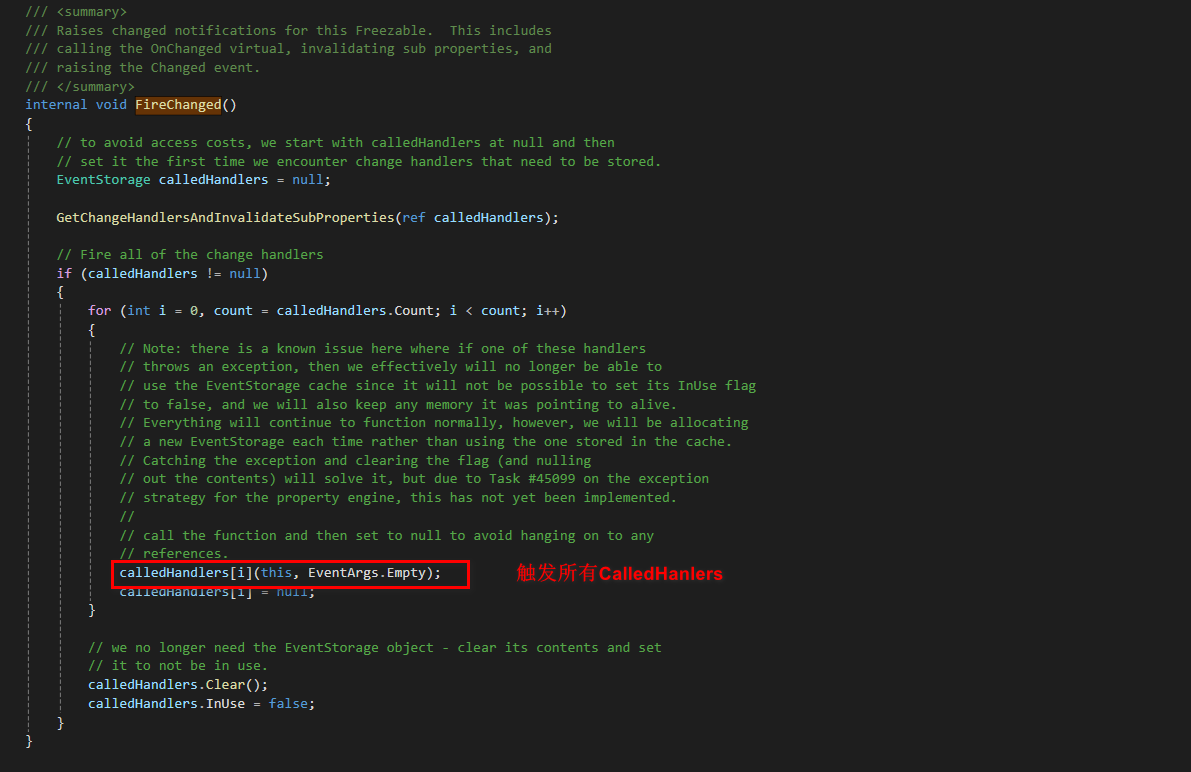Click comment '// Fire all of the change handlers'
The width and height of the screenshot is (1191, 772).
190,255
